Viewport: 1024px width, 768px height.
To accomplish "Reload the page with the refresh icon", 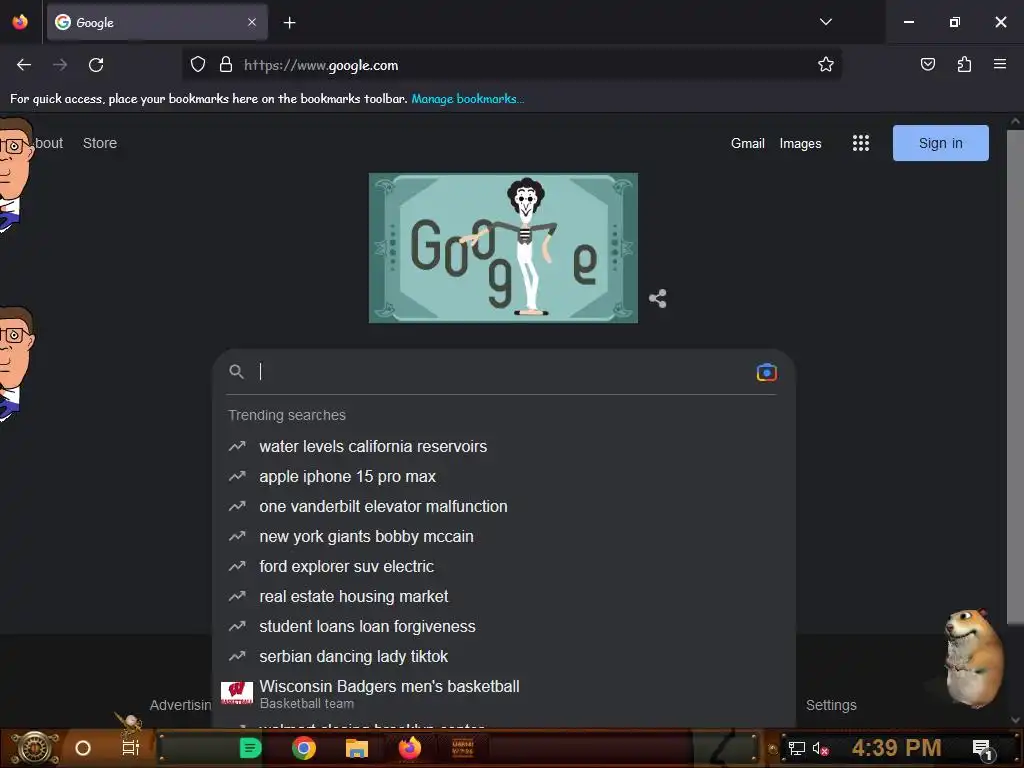I will coord(96,65).
